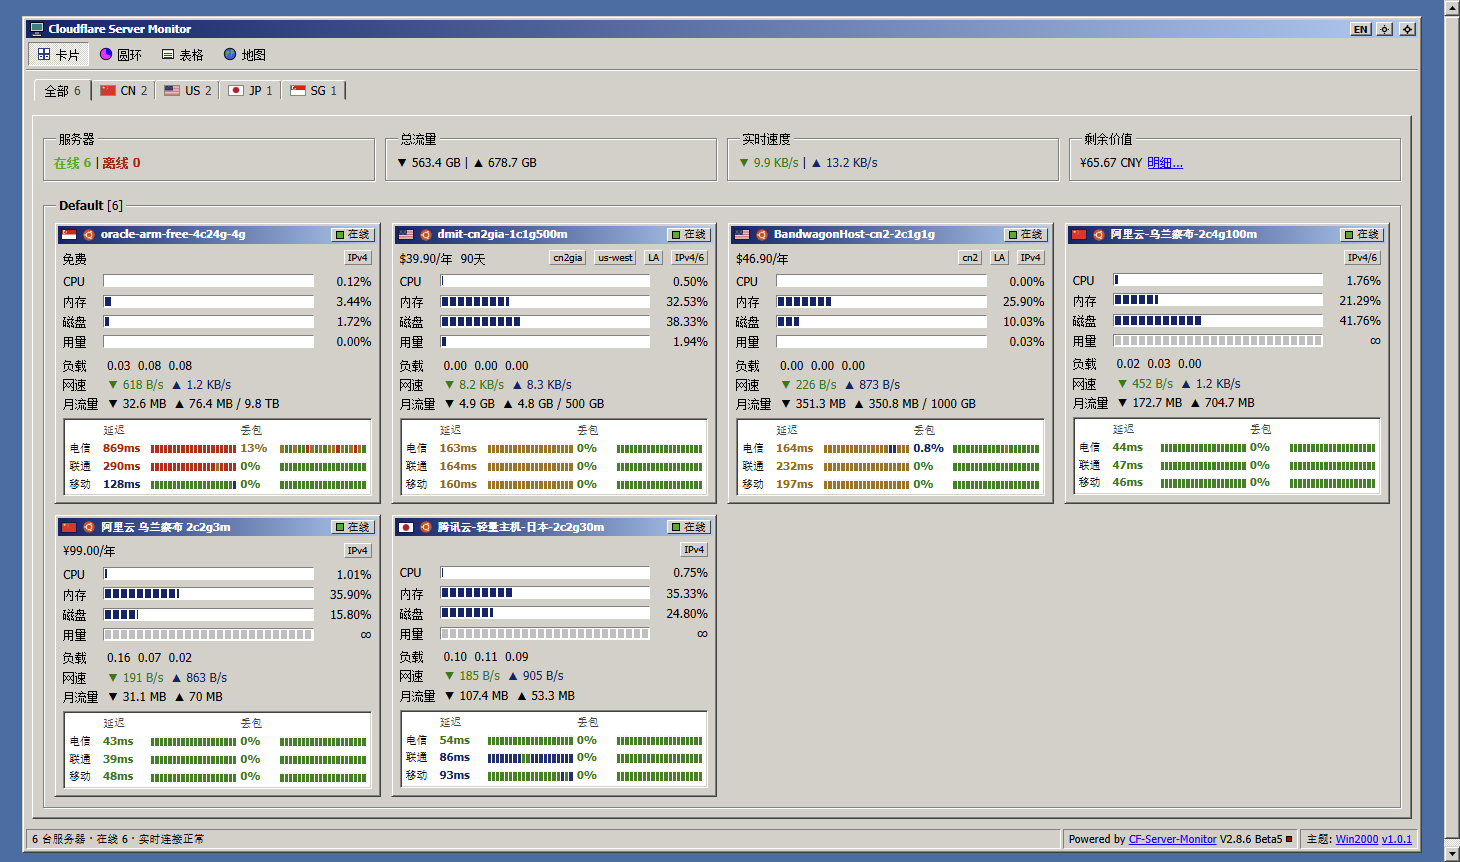Click the 在线 status badge on BandwagonHost card
Screen dimensions: 1460x862
1026,235
